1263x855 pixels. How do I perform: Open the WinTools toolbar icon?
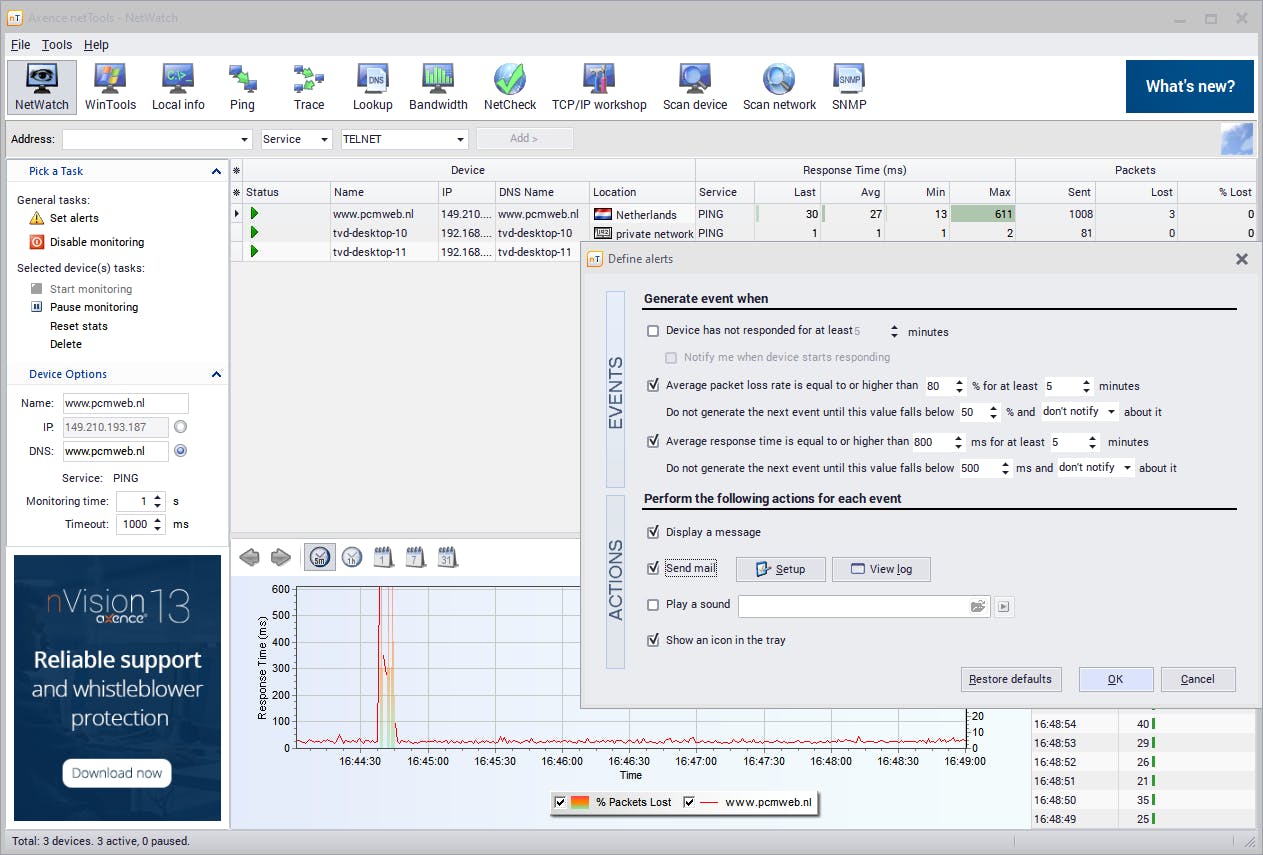110,86
